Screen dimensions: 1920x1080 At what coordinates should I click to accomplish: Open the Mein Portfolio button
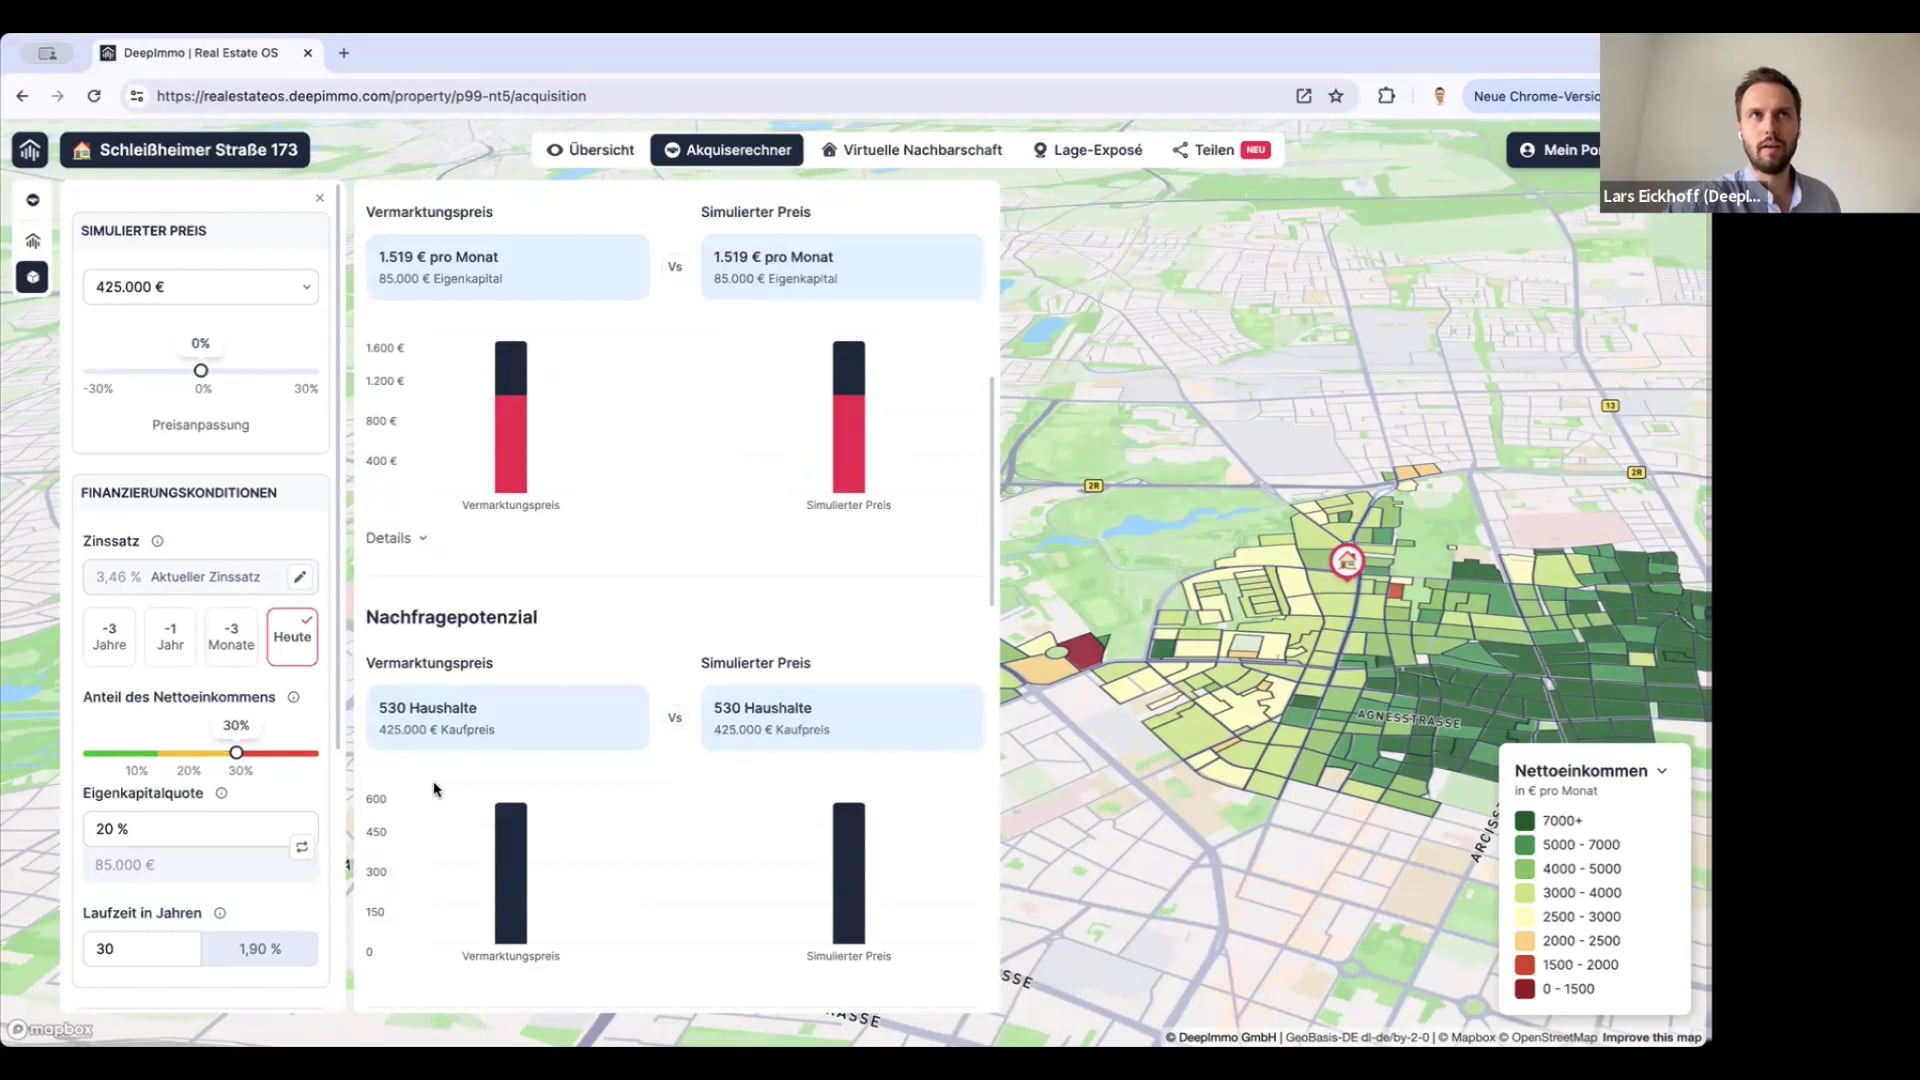point(1554,150)
